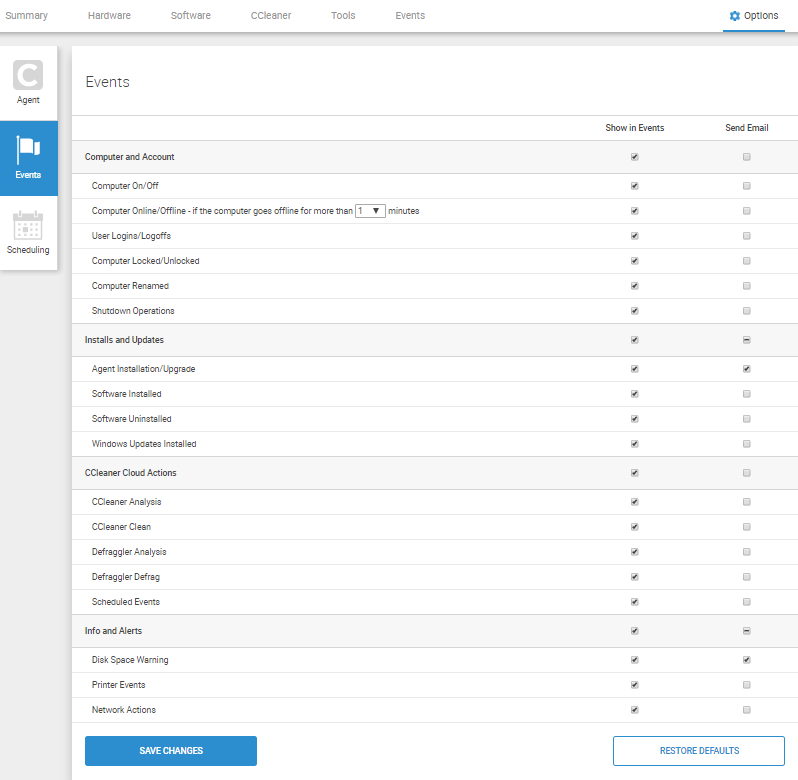Open the Agent settings icon in sidebar
The image size is (798, 780).
pos(28,75)
